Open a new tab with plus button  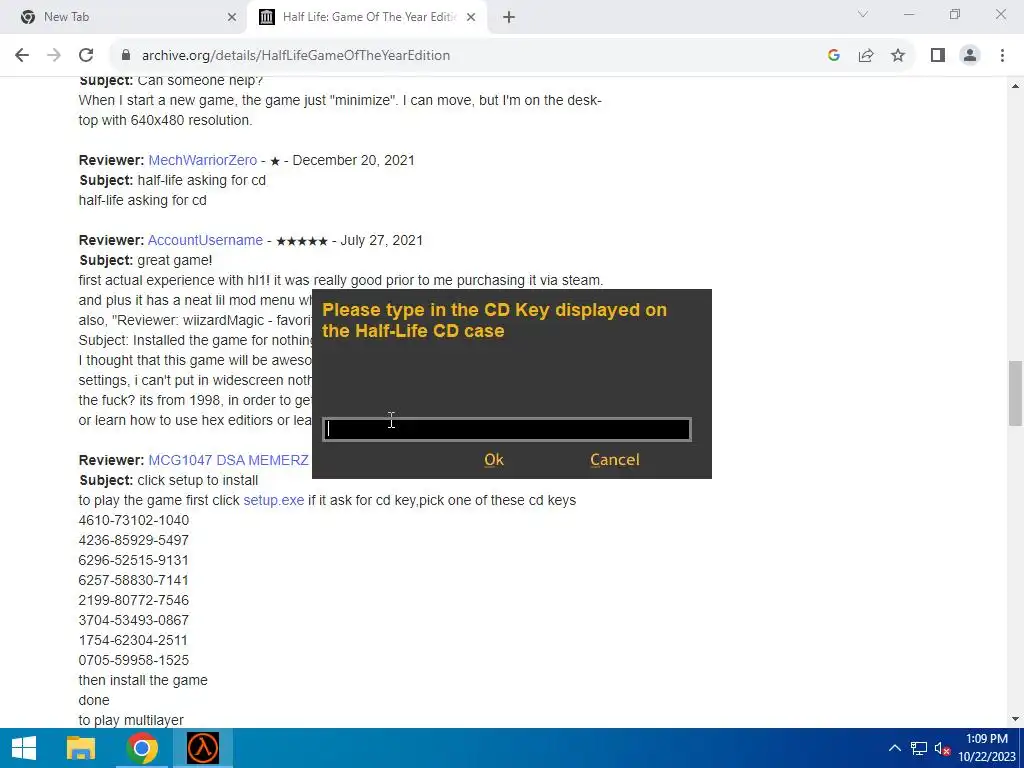pyautogui.click(x=509, y=17)
